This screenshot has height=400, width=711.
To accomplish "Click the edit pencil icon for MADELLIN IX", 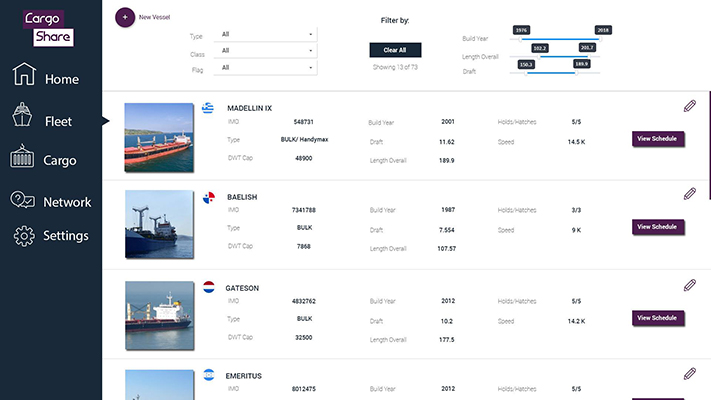I will 689,106.
